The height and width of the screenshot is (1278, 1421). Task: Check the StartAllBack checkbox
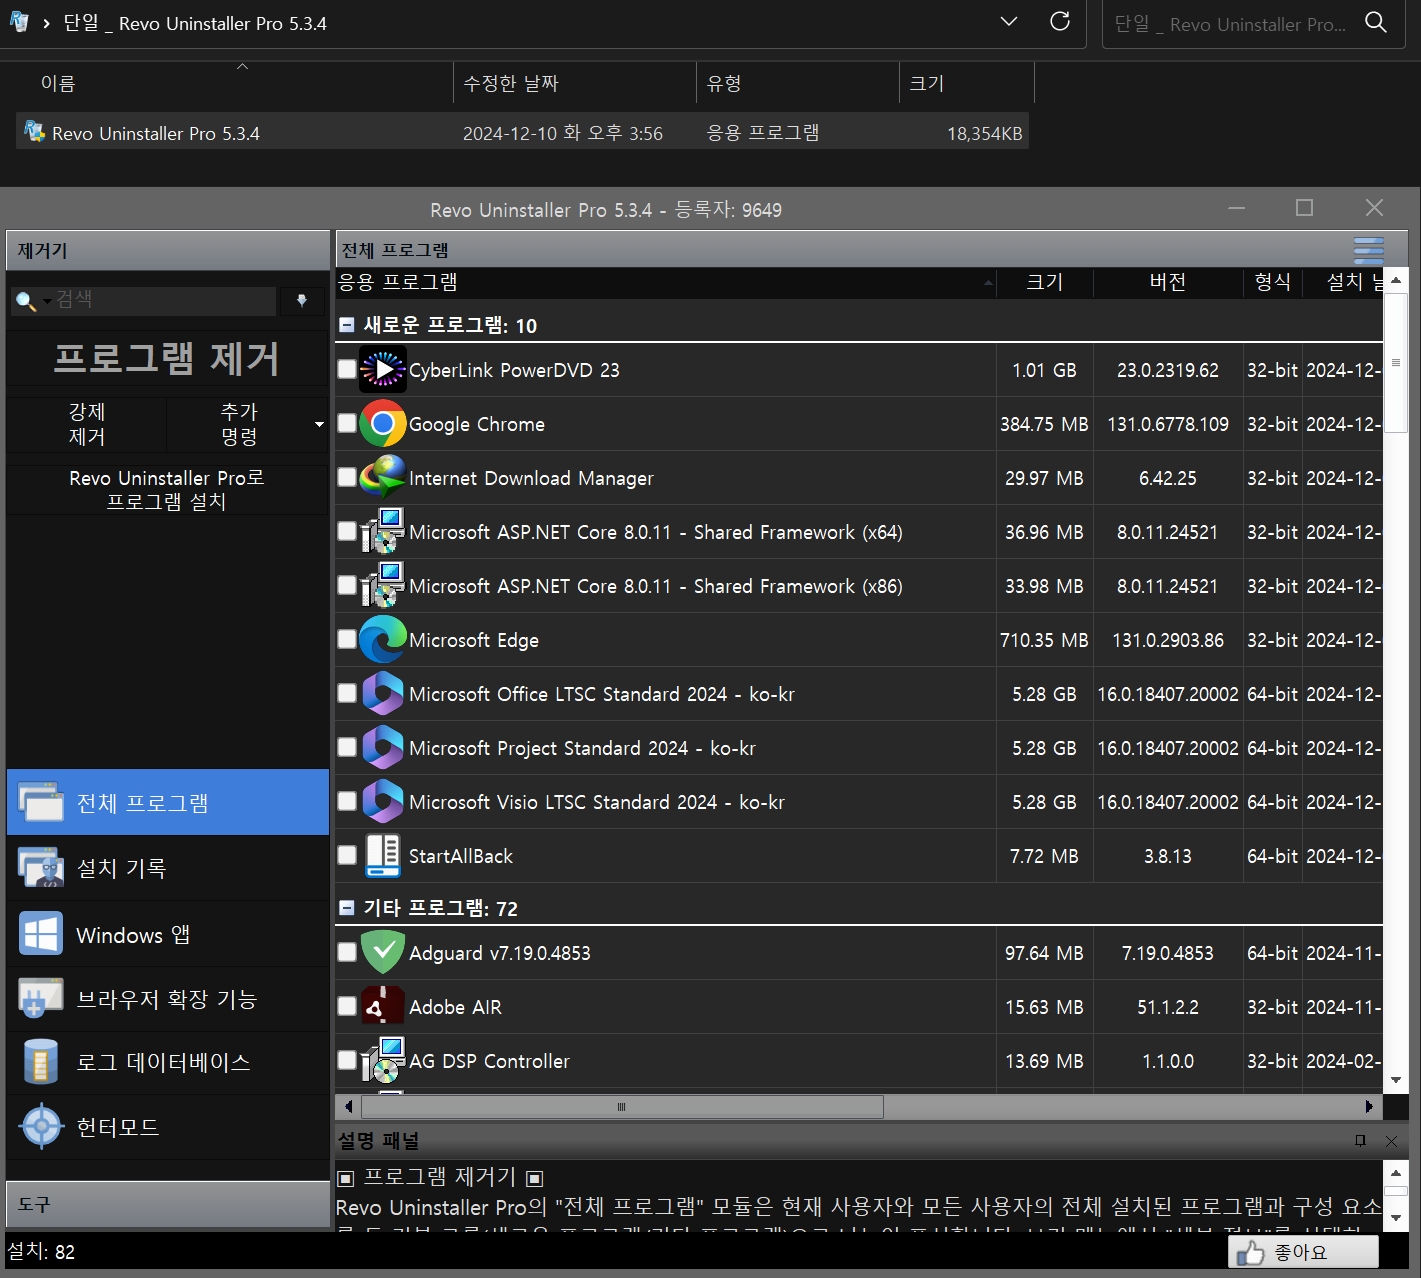click(347, 855)
